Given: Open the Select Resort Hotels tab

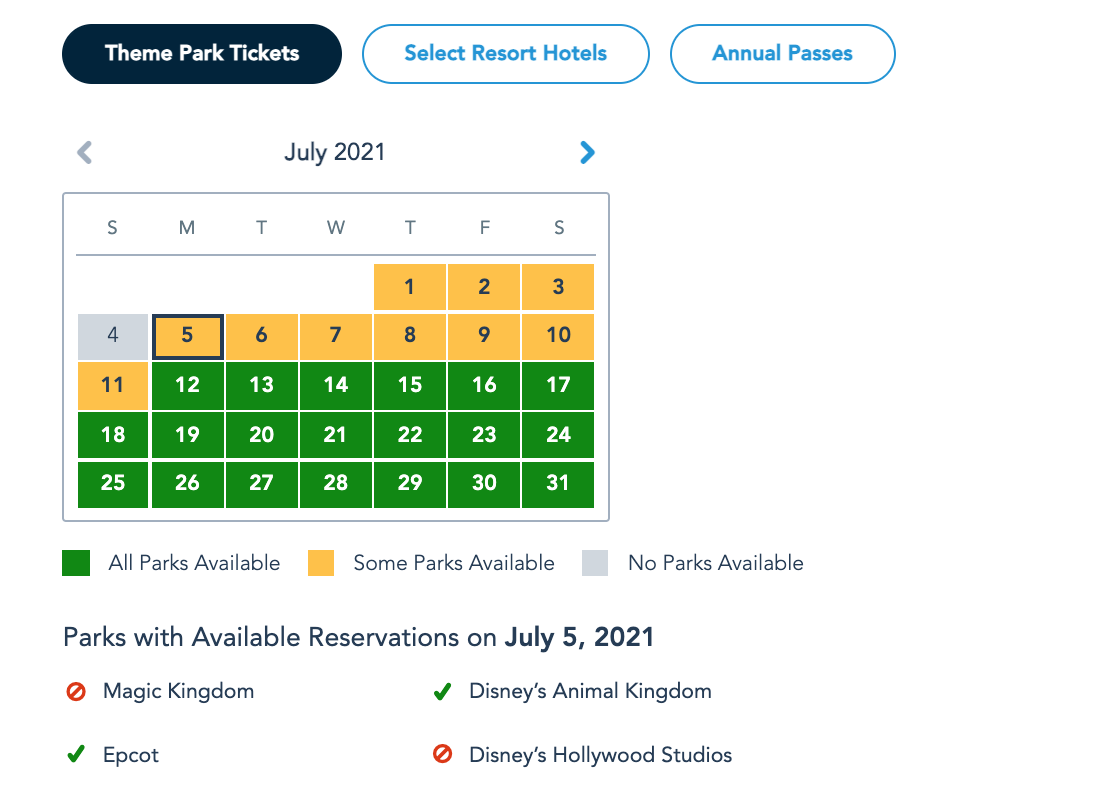Looking at the screenshot, I should pos(505,54).
